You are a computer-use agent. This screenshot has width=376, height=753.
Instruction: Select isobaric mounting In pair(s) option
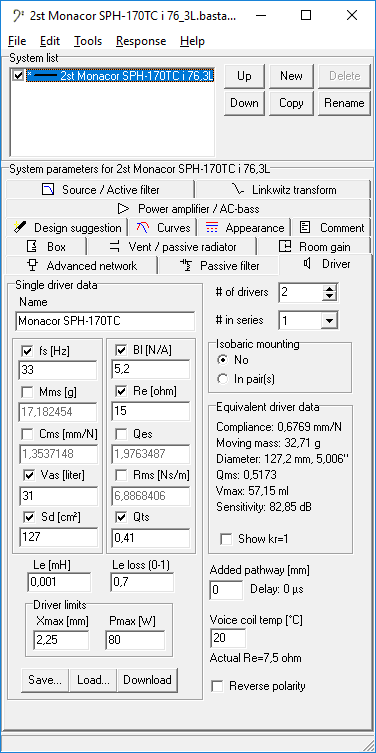coord(222,379)
